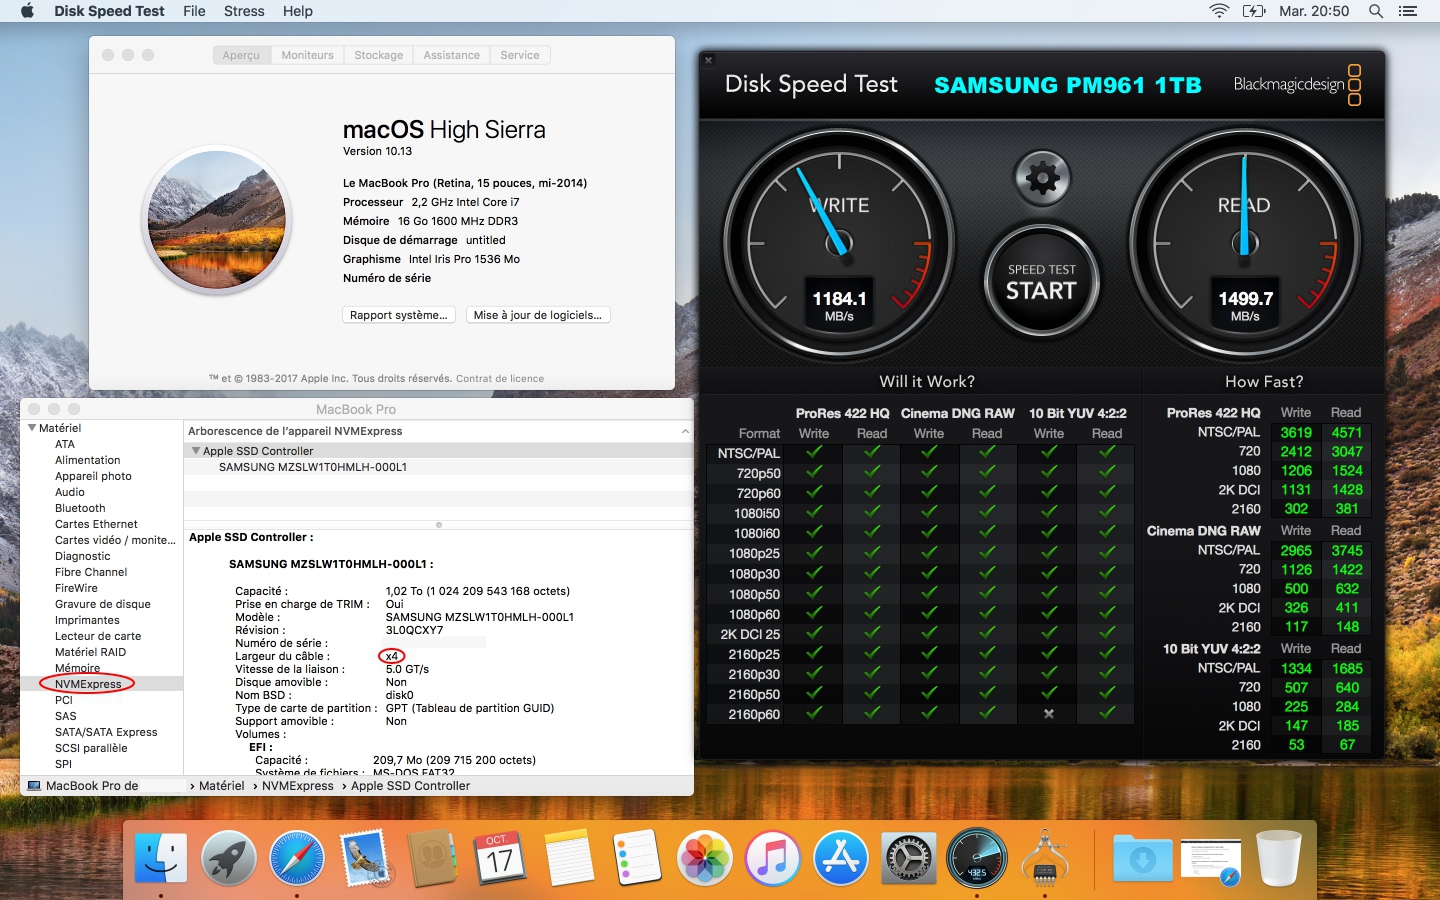Open Launchpad rocket icon in Dock
Viewport: 1440px width, 900px height.
click(x=229, y=858)
